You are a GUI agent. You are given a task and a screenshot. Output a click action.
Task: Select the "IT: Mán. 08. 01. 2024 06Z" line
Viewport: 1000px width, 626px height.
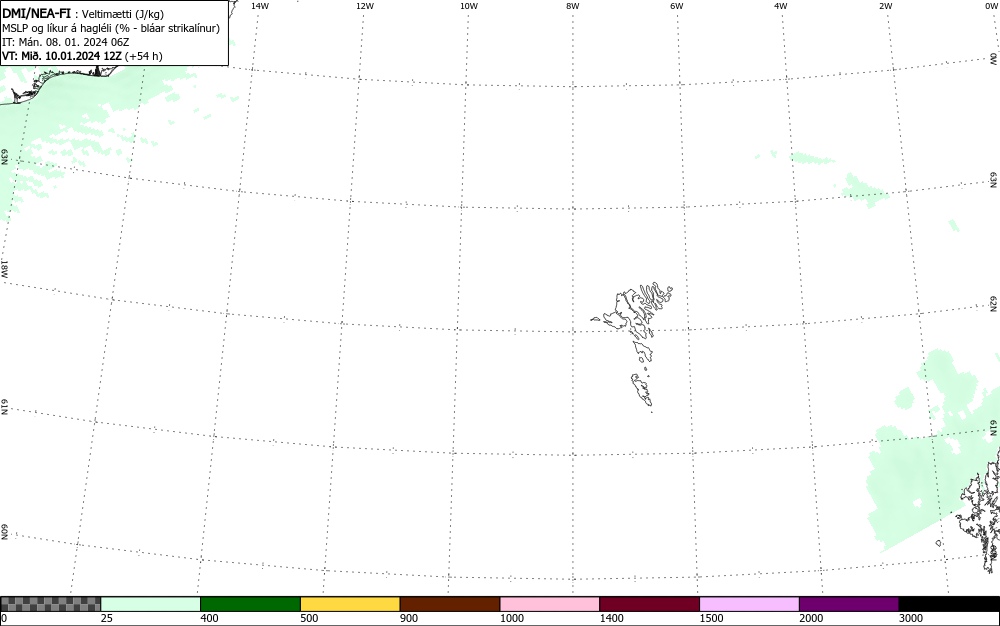pos(66,42)
